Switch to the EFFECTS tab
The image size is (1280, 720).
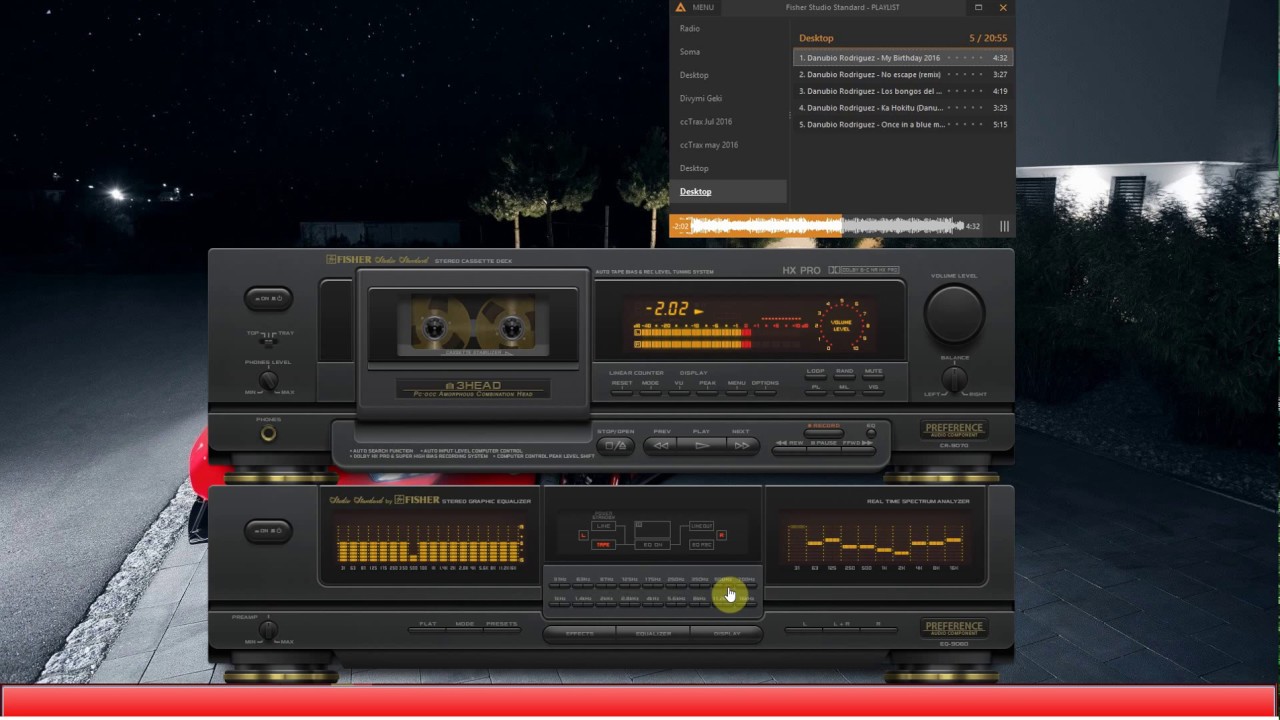(580, 634)
